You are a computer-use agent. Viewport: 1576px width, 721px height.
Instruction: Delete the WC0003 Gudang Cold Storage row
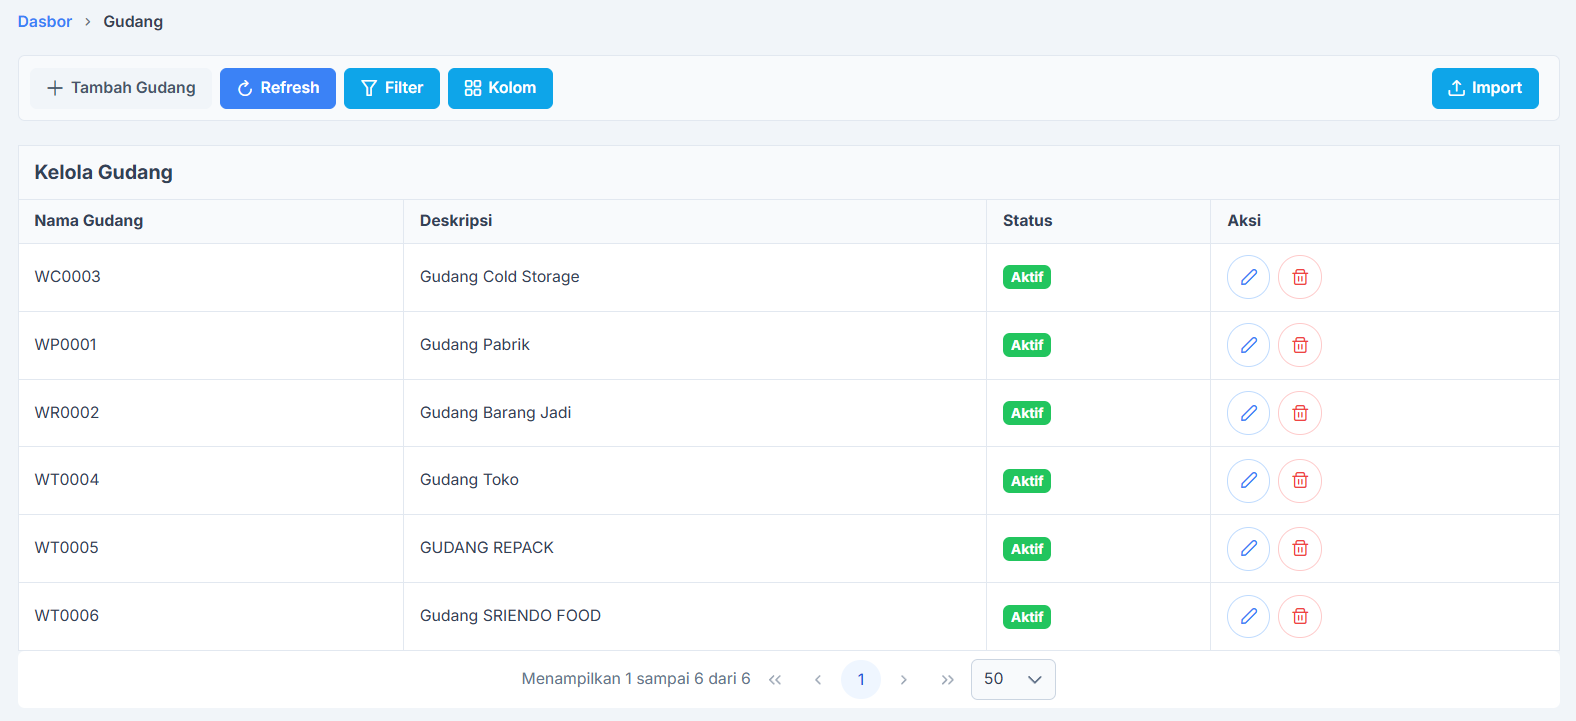1300,277
